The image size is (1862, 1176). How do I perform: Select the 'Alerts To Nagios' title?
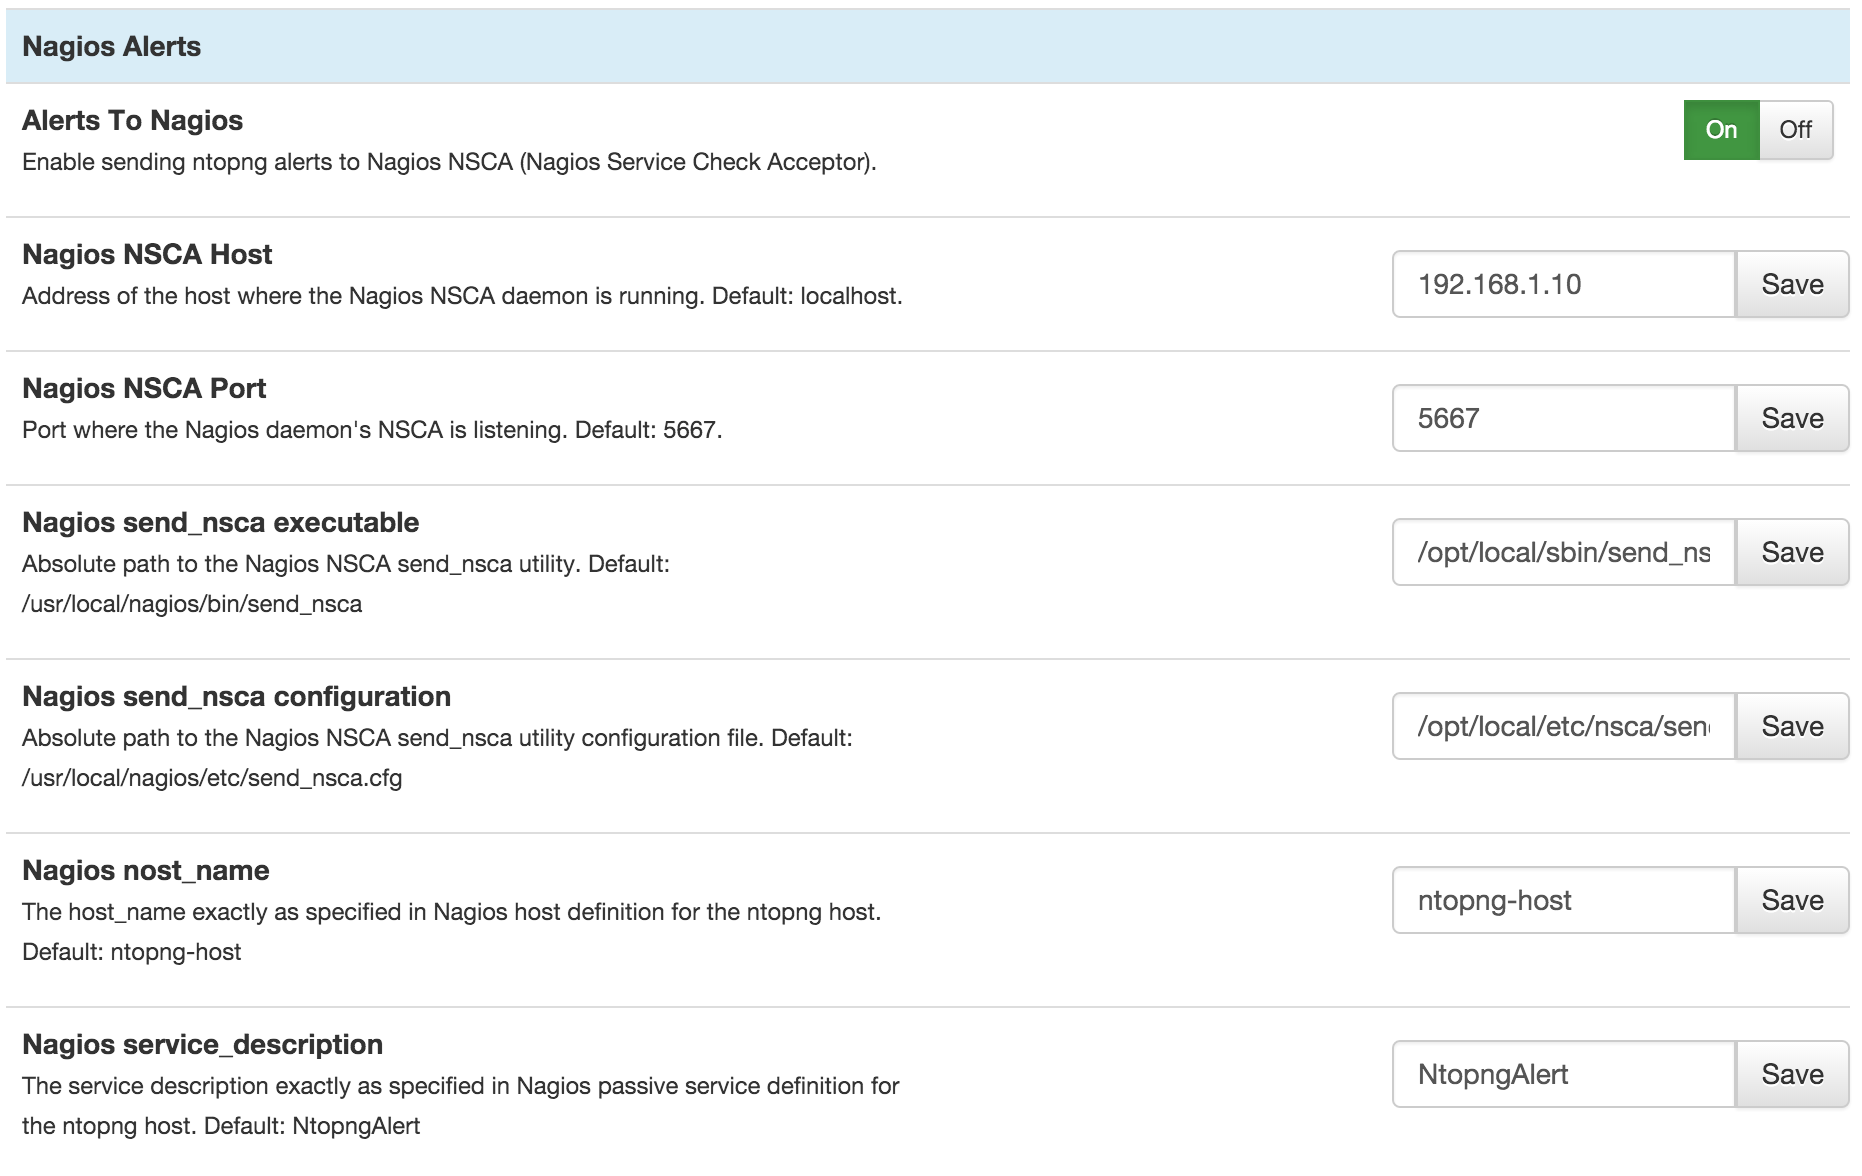132,120
